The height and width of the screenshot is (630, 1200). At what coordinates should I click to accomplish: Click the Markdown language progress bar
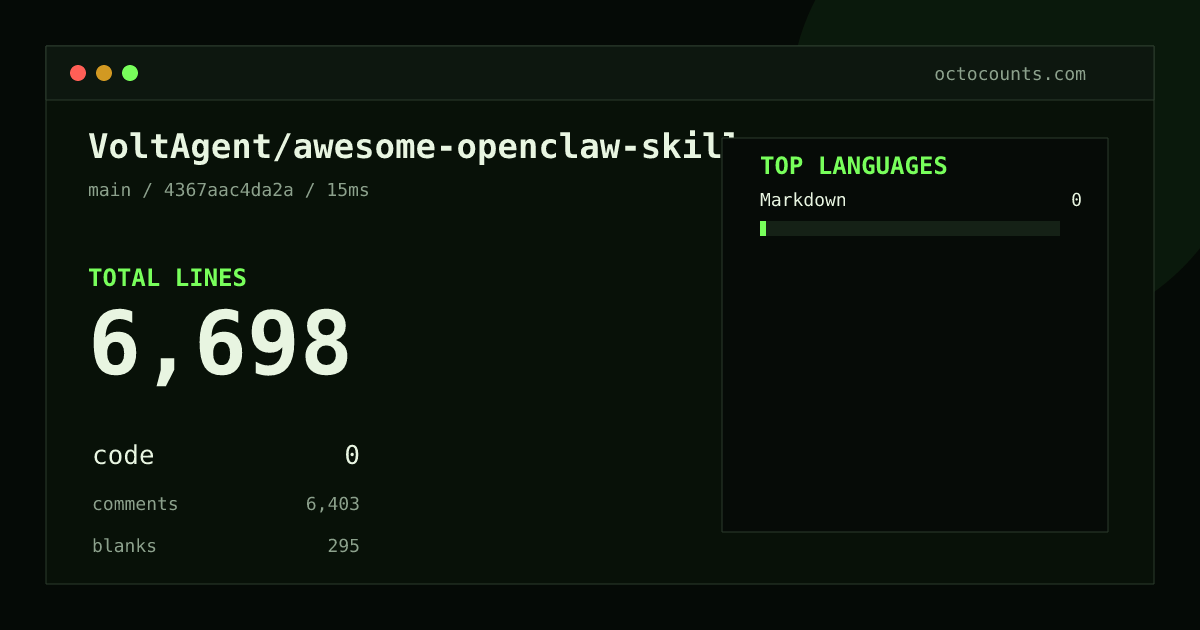(910, 228)
